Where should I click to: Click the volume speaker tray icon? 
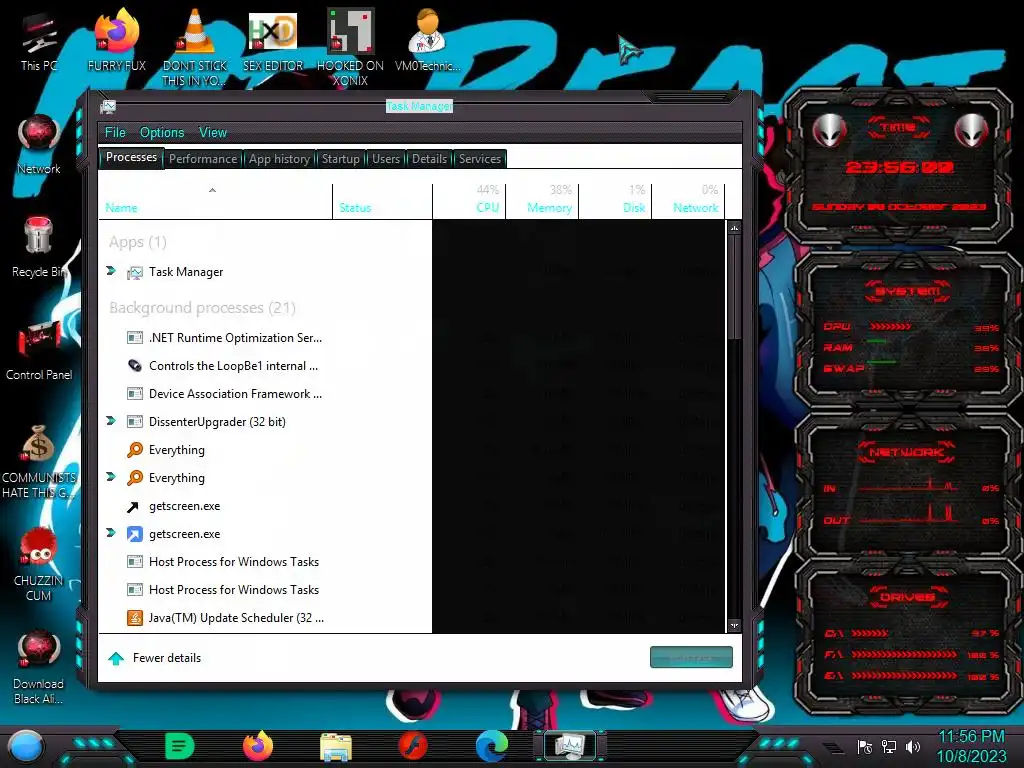913,747
